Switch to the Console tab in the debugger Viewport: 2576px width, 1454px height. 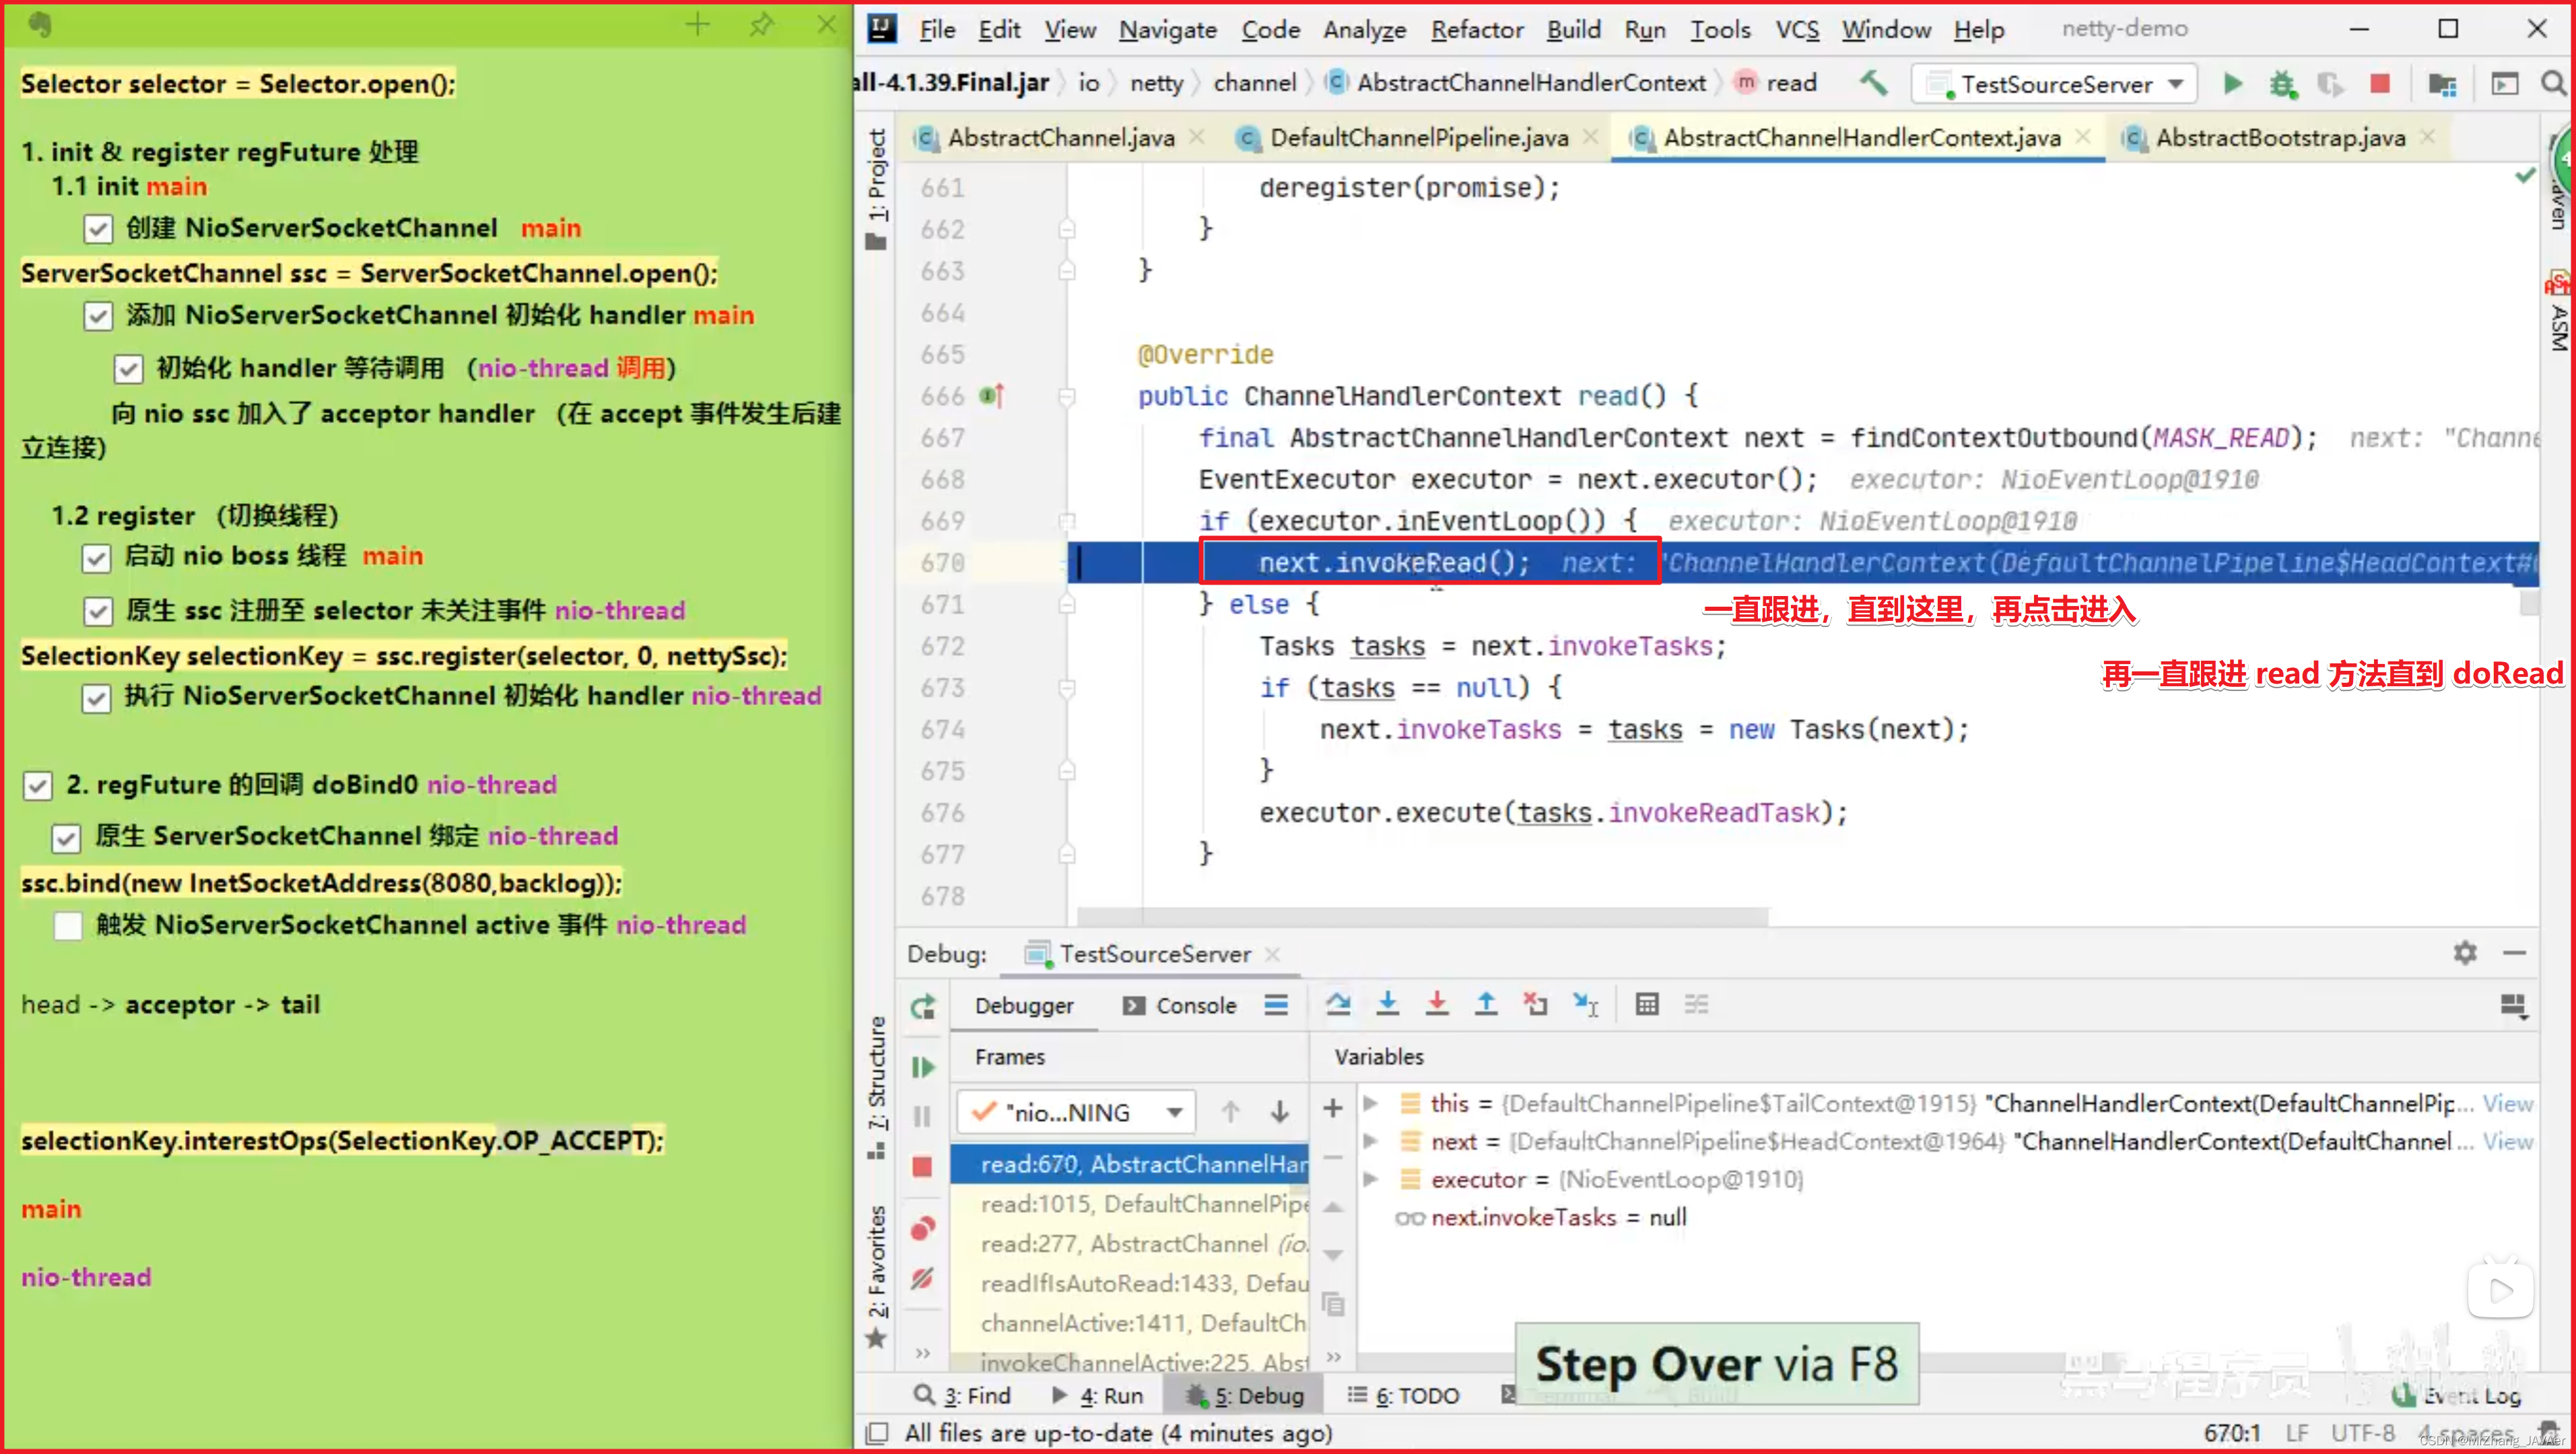point(1180,1005)
